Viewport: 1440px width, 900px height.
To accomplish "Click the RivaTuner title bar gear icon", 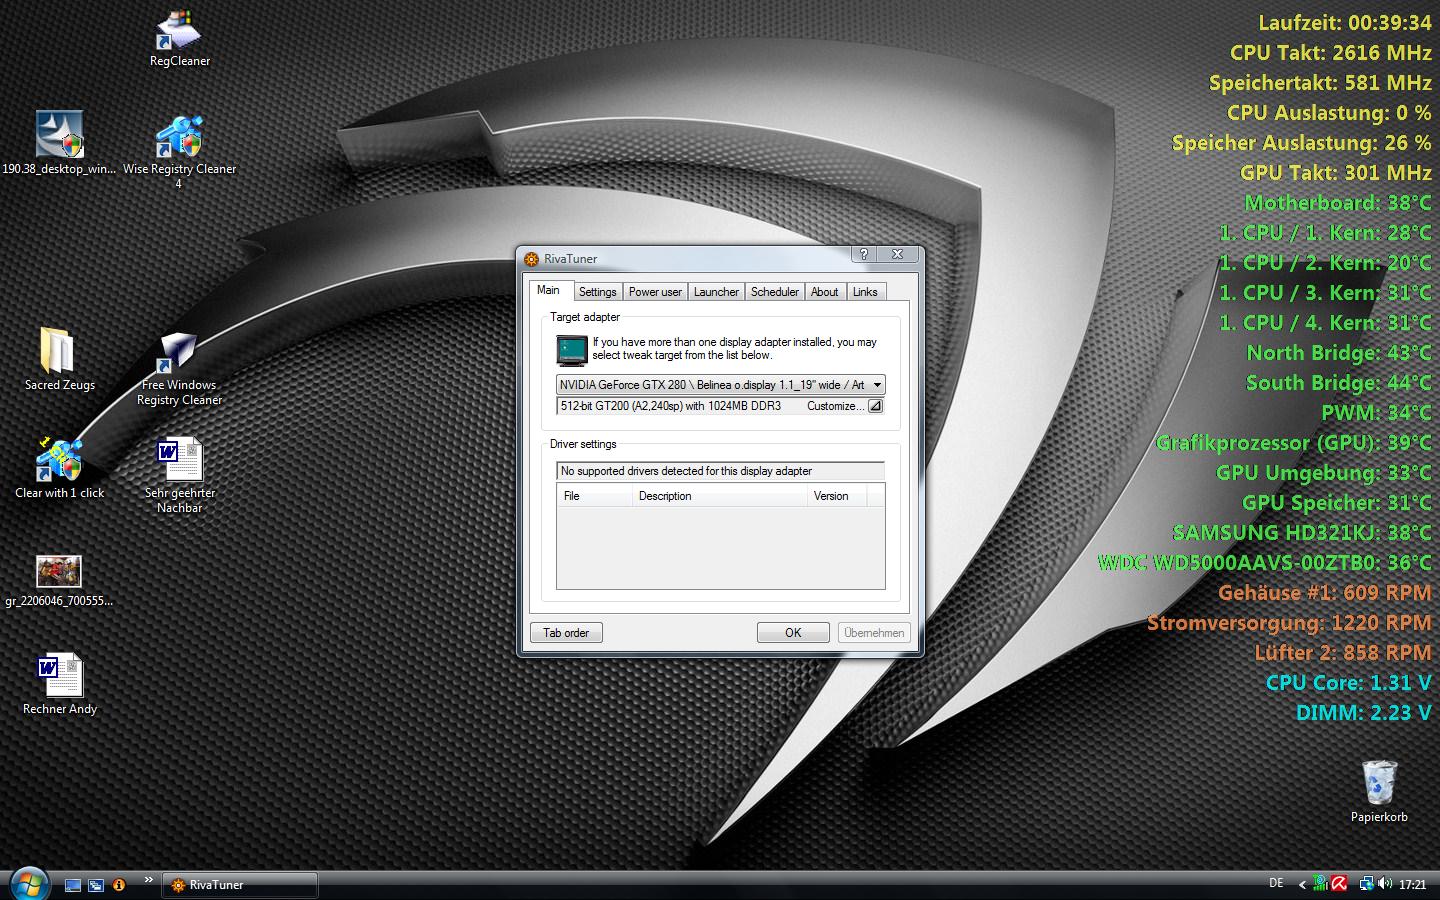I will tap(532, 259).
